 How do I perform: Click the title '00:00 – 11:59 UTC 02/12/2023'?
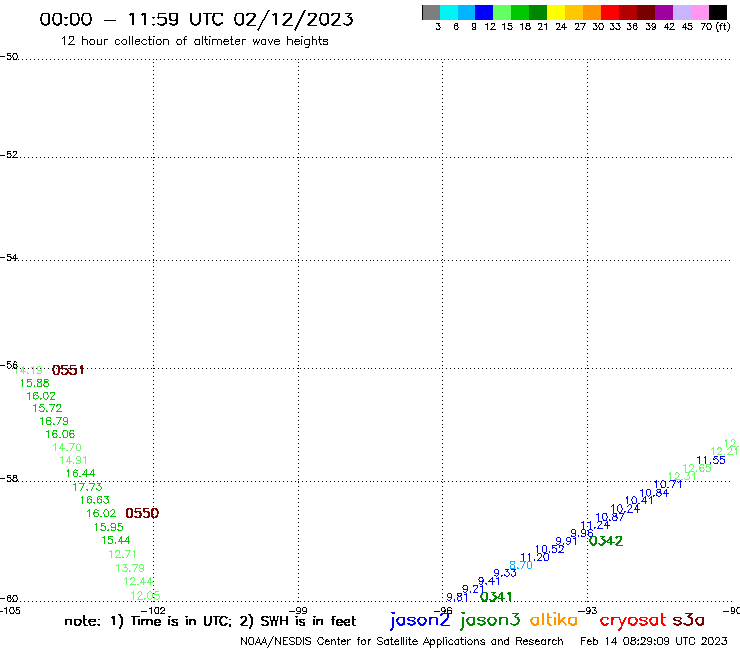(x=196, y=19)
